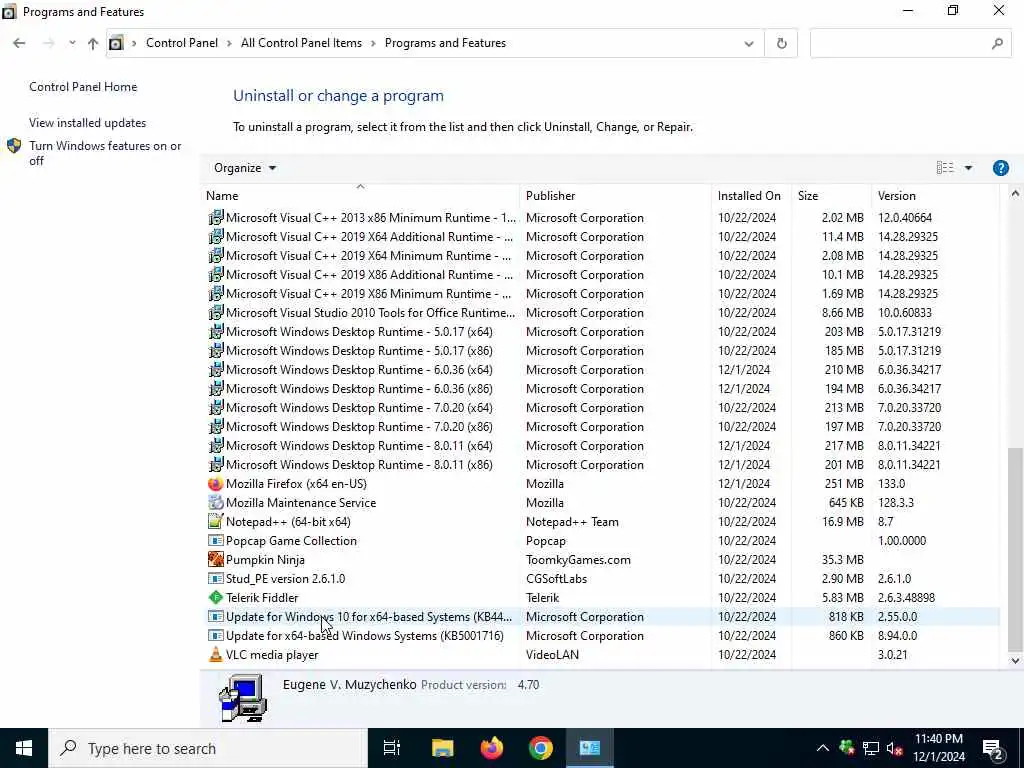Click the Mozilla Firefox program icon
The height and width of the screenshot is (768, 1024).
point(216,484)
